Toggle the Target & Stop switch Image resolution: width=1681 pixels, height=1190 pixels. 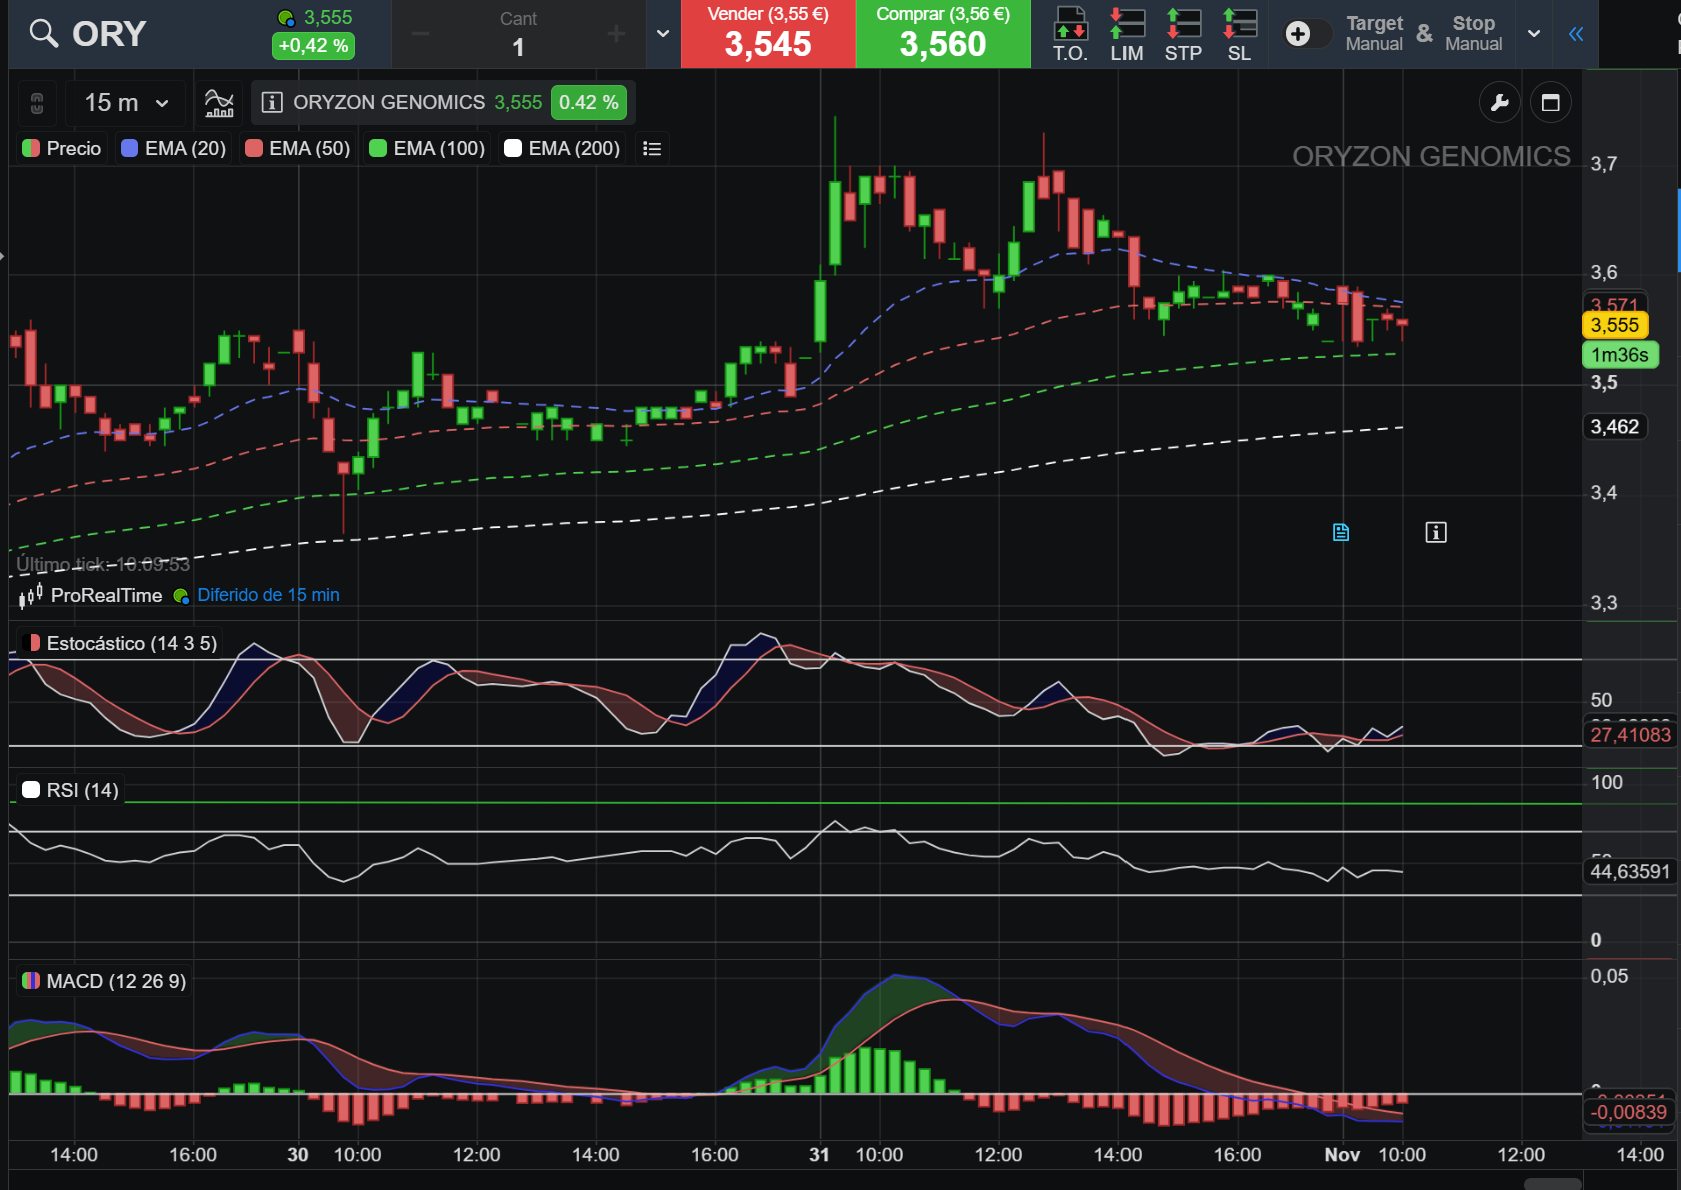1308,34
